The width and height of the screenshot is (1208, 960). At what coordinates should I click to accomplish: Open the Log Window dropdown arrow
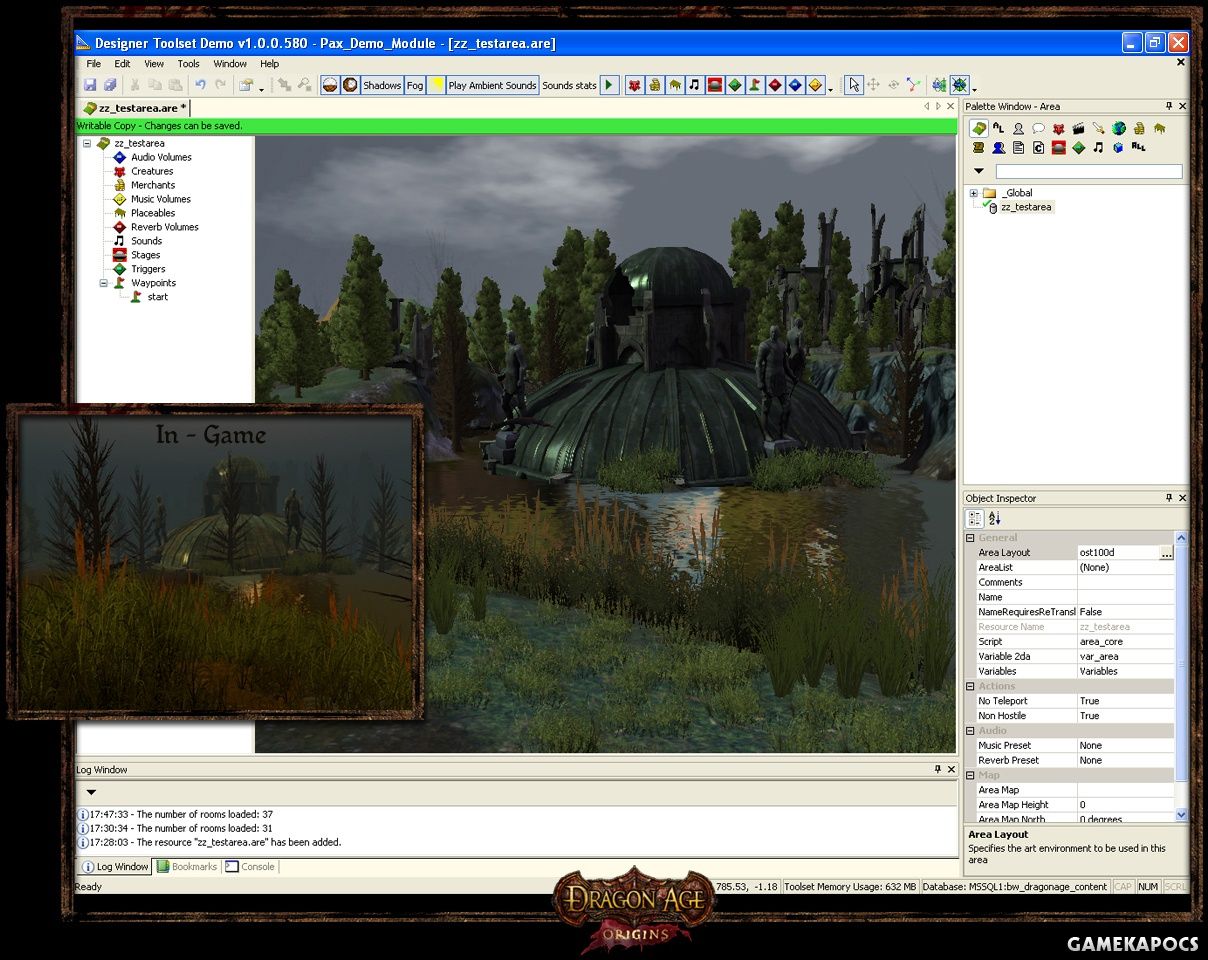click(91, 792)
